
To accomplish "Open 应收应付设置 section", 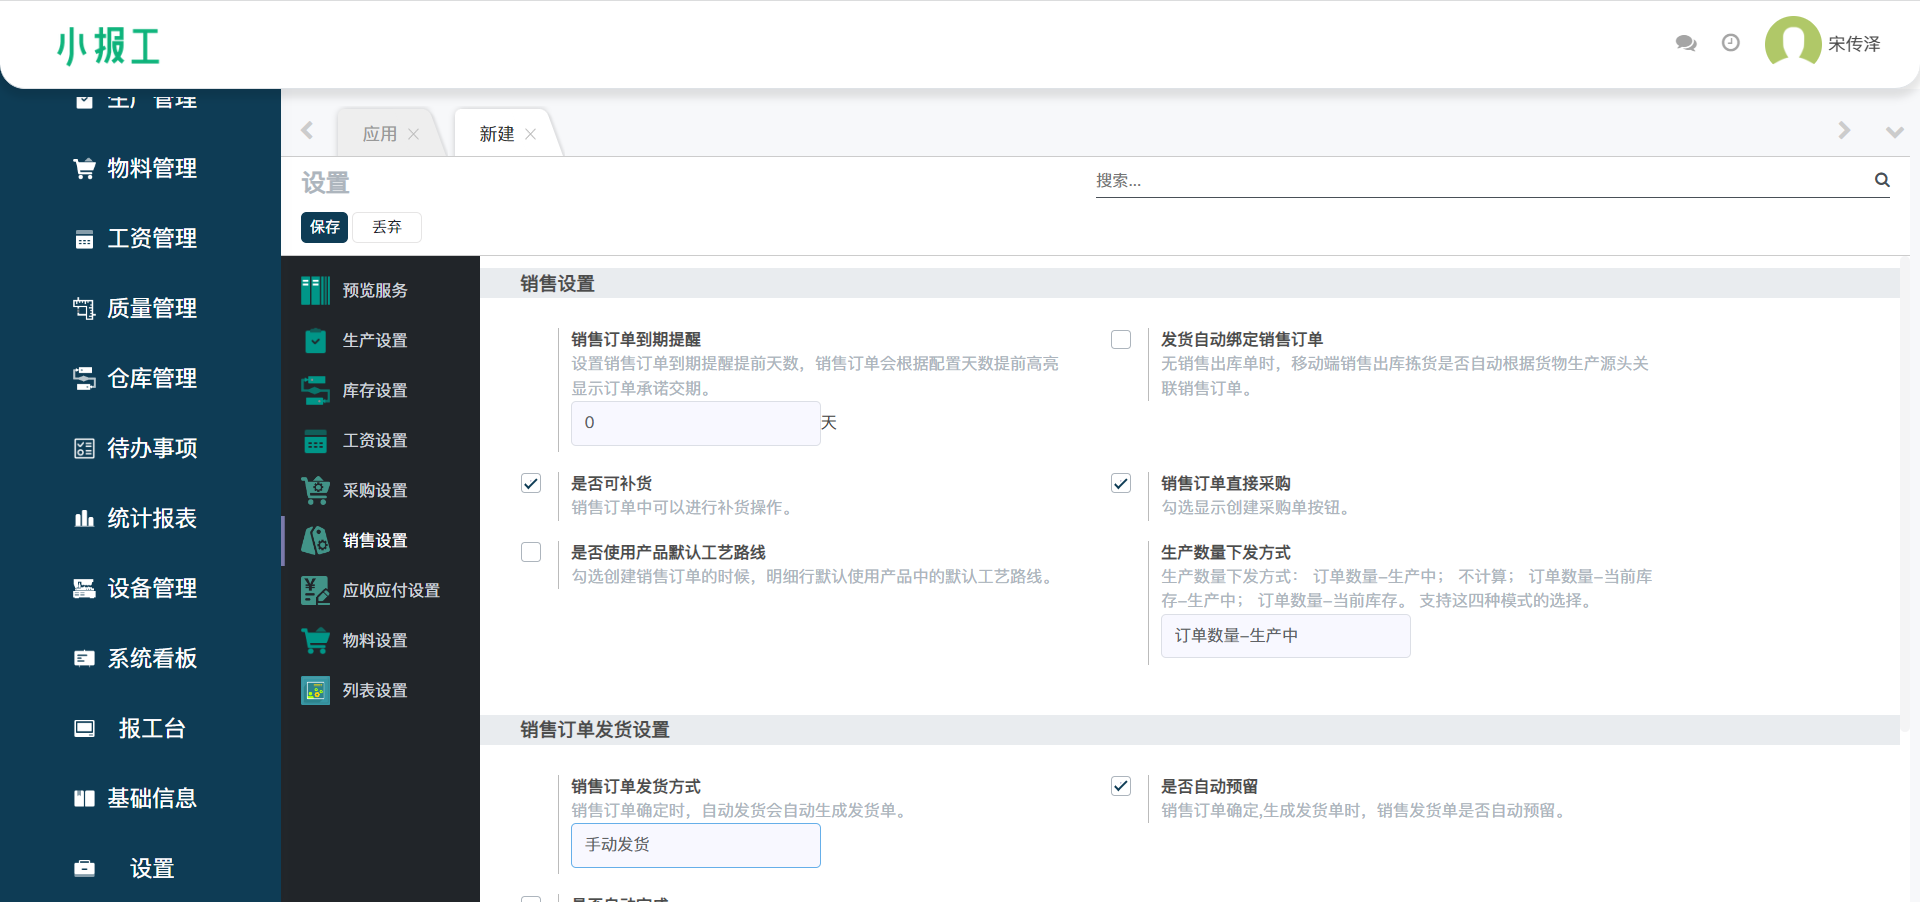I will point(390,590).
